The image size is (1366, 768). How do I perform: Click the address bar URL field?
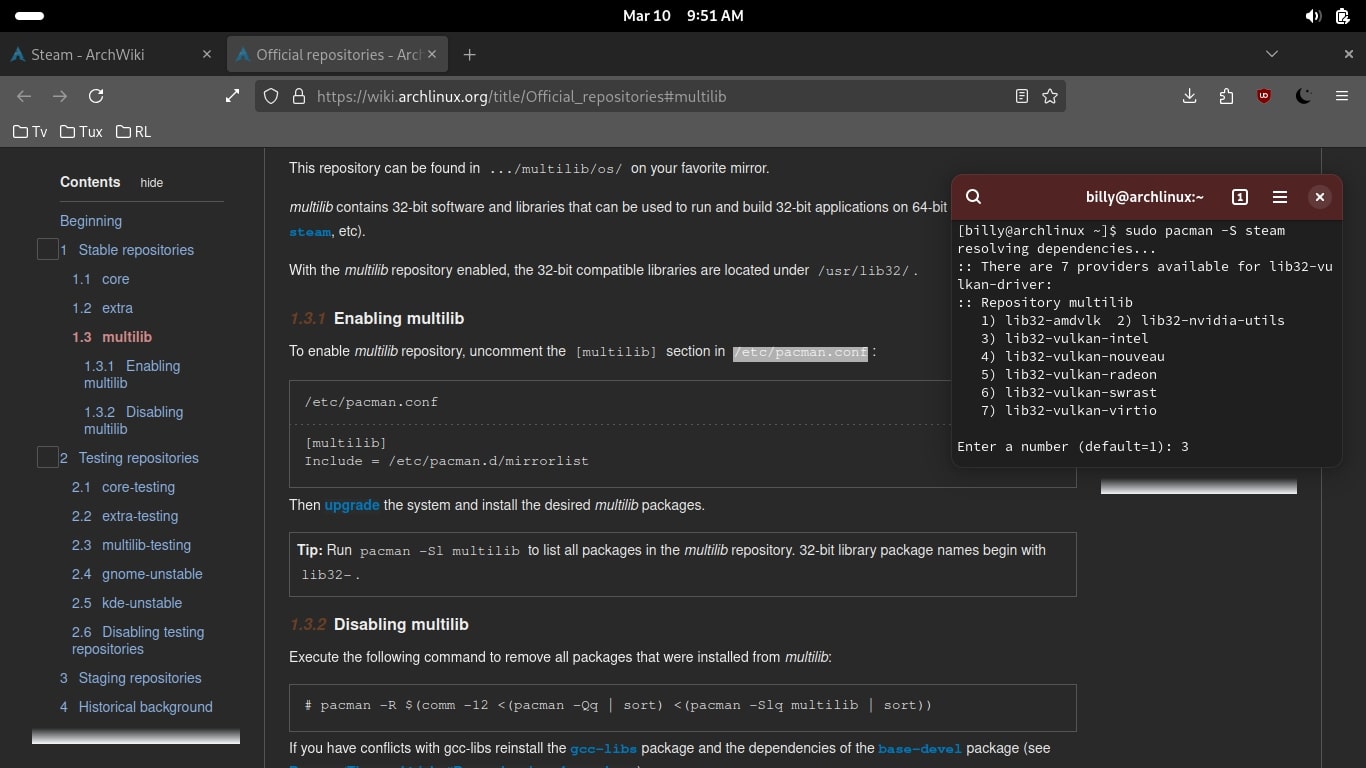click(x=660, y=96)
